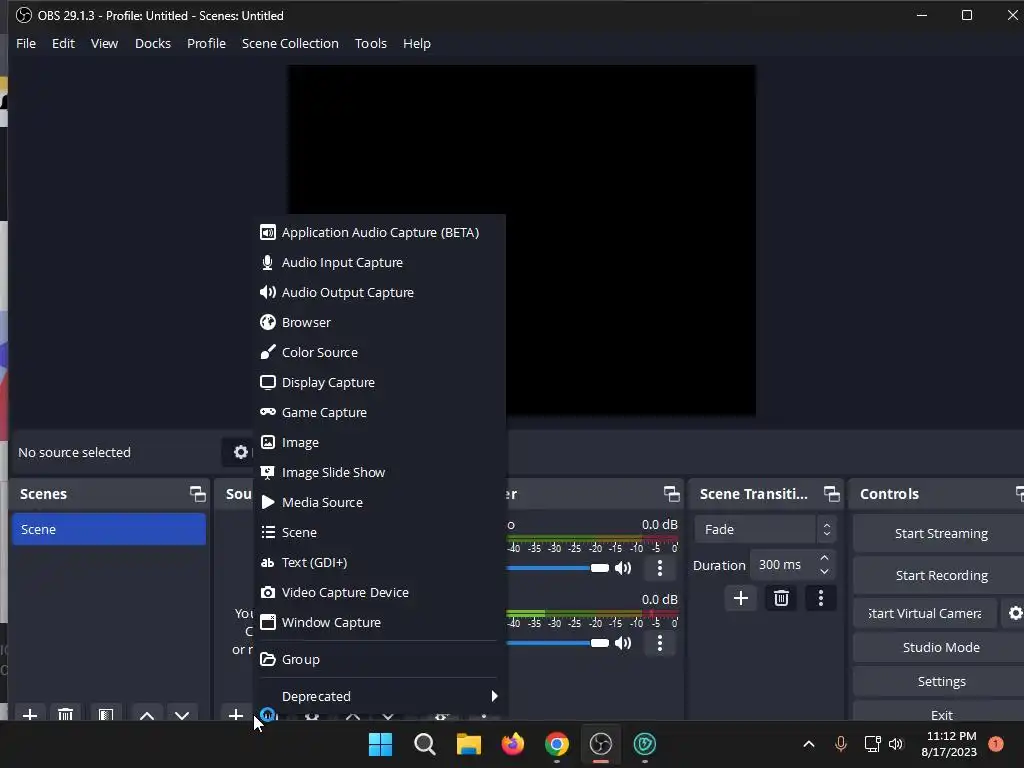This screenshot has width=1024, height=768.
Task: Move scene down in the list
Action: pos(182,714)
